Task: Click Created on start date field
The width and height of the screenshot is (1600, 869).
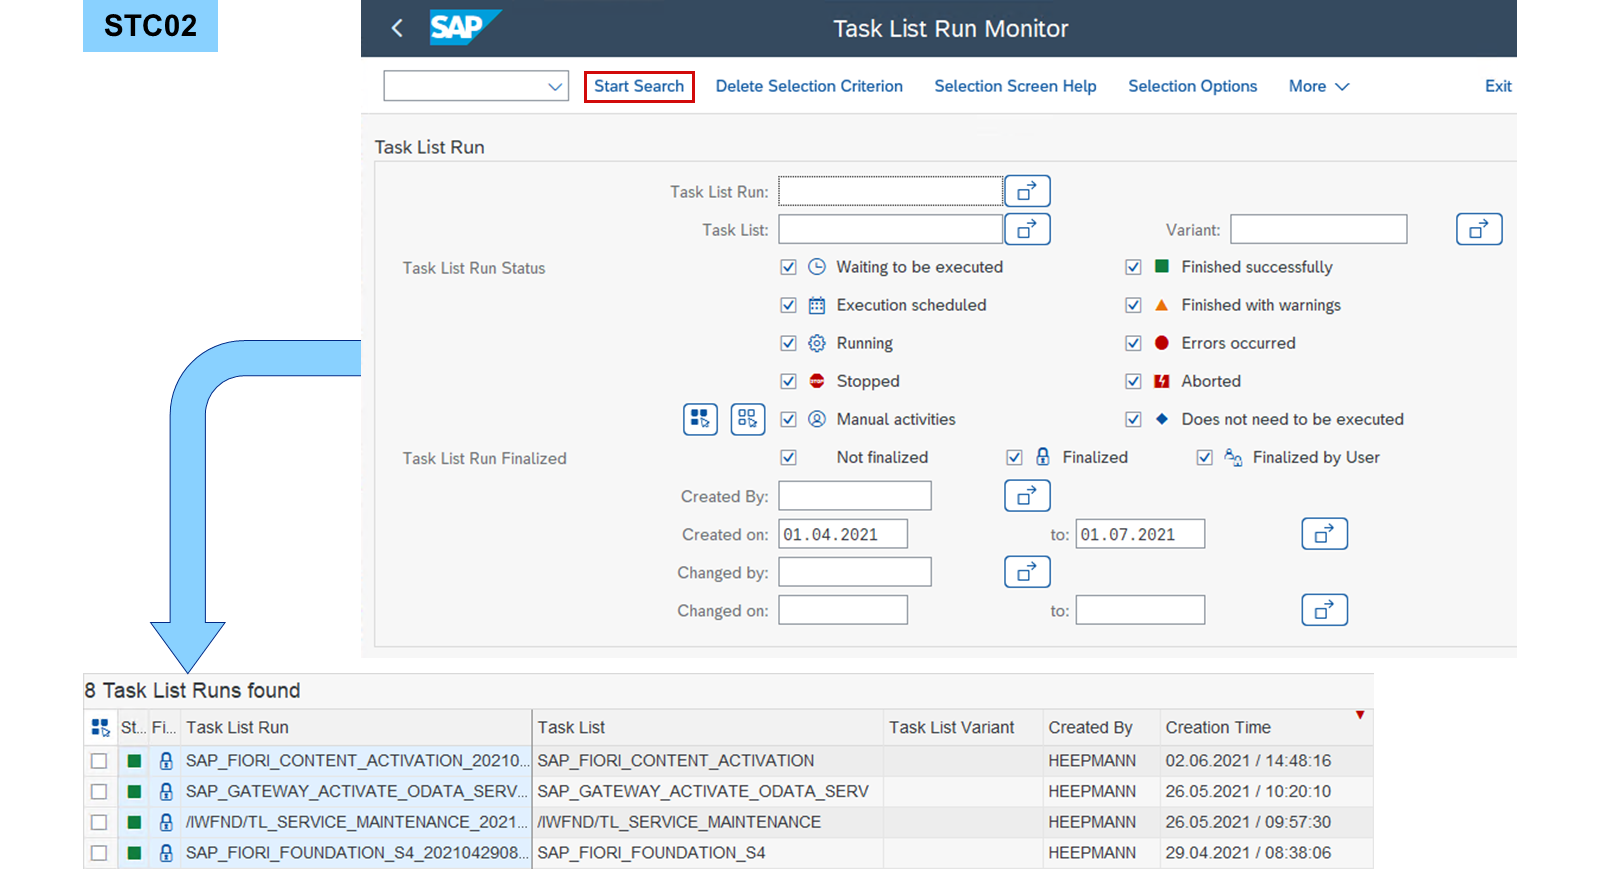Action: [843, 534]
